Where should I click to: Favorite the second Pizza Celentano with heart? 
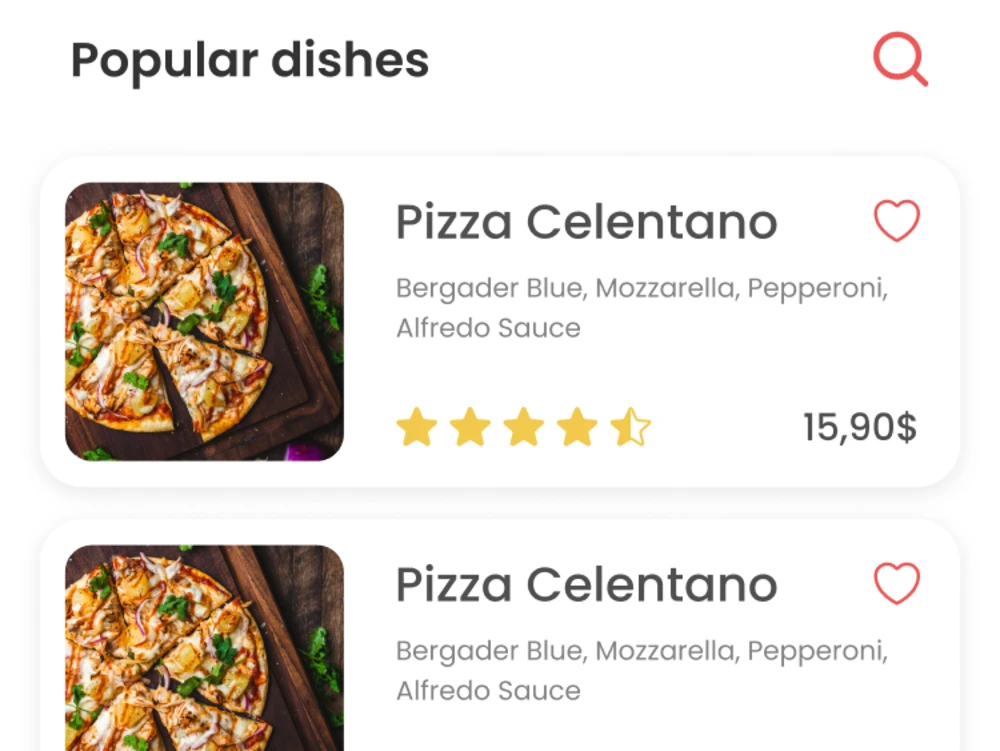(x=897, y=583)
